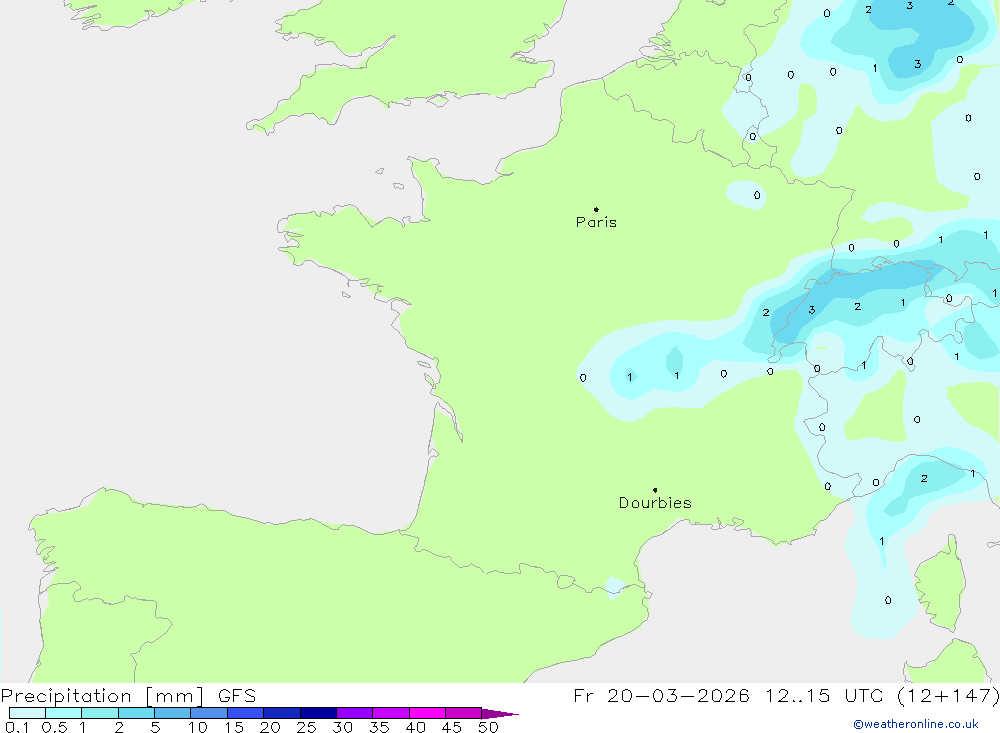
Task: Click the GFS model name in title
Action: [x=237, y=695]
